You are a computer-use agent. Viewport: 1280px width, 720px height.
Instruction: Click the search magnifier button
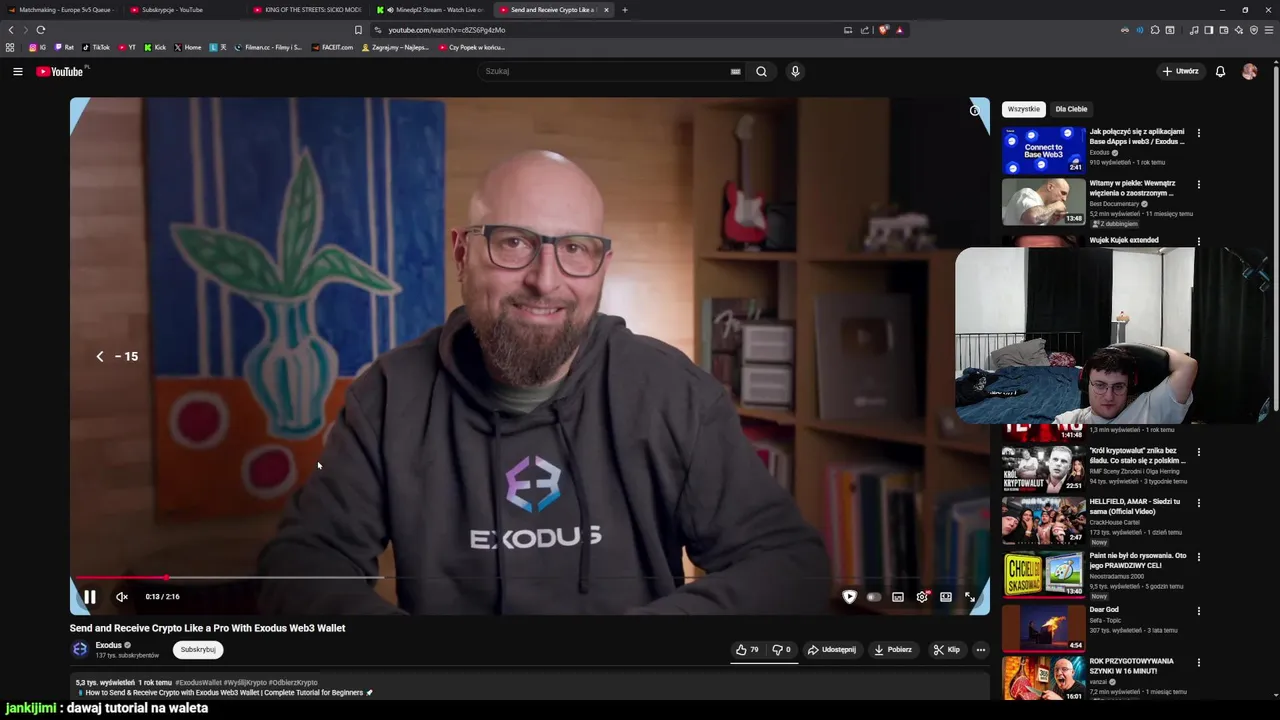point(761,71)
